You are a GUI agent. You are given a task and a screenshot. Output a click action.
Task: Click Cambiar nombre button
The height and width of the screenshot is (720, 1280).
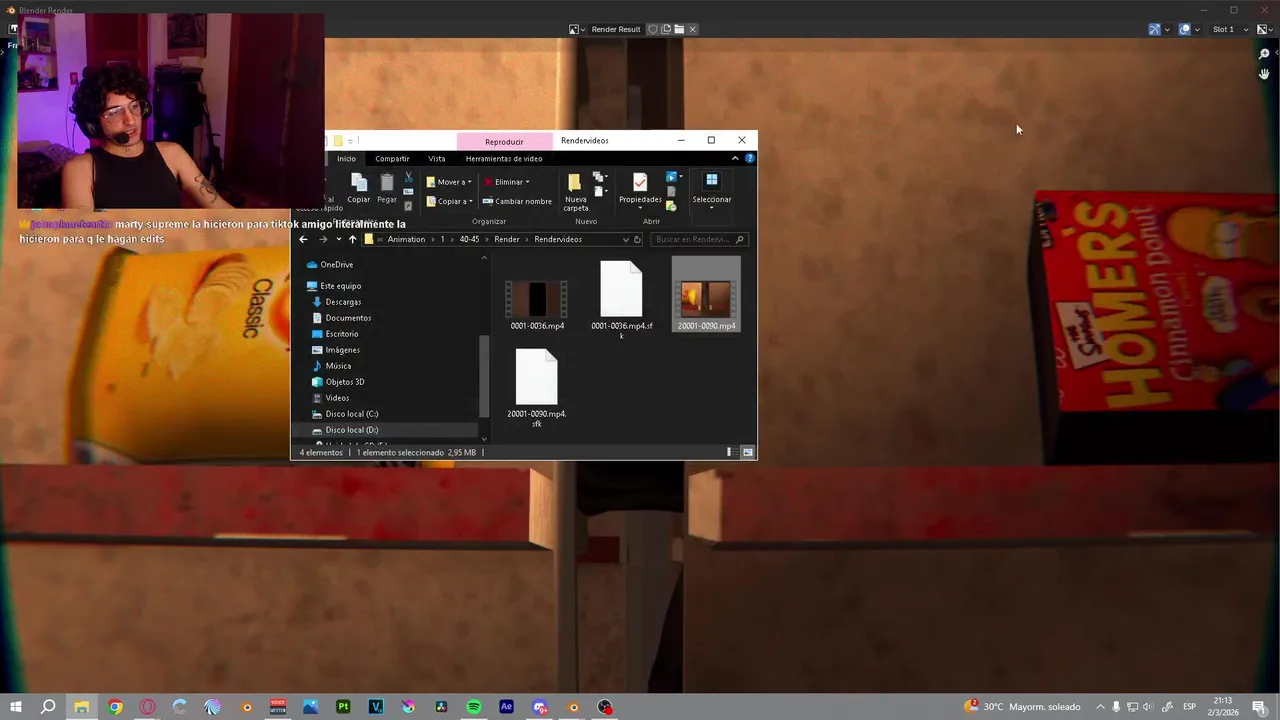(517, 201)
